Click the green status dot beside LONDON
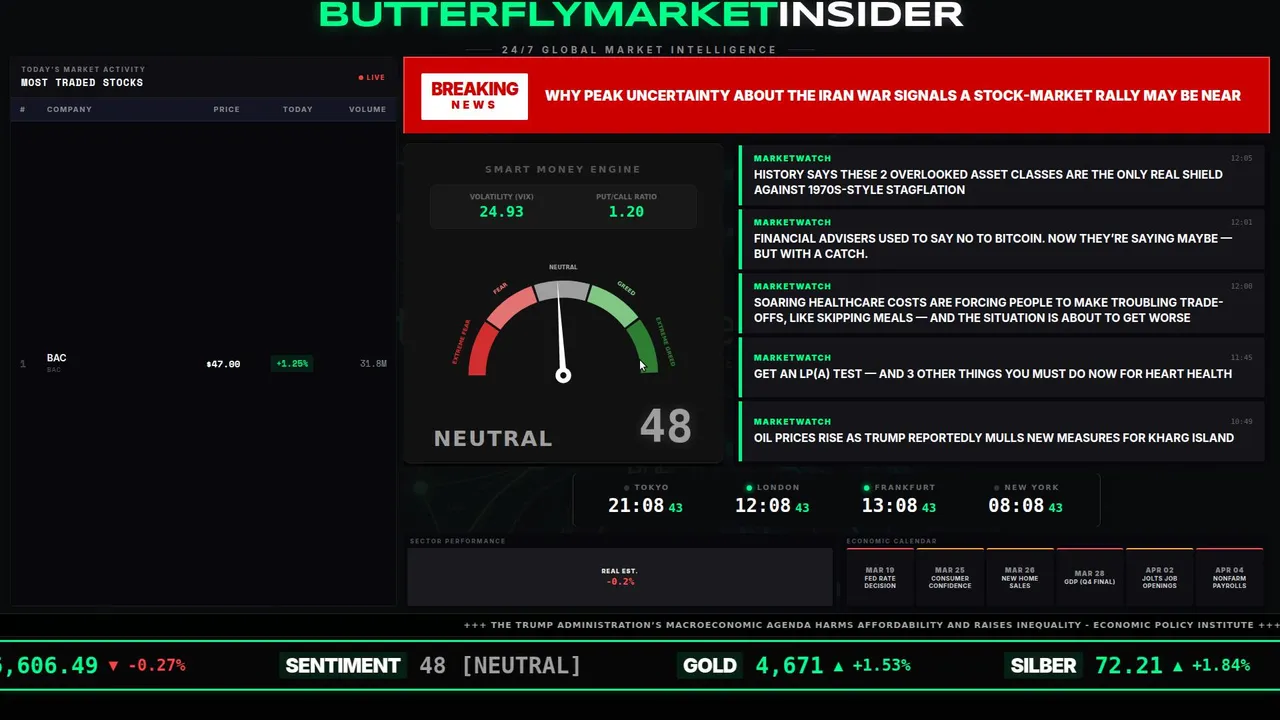This screenshot has height=720, width=1280. (x=749, y=488)
